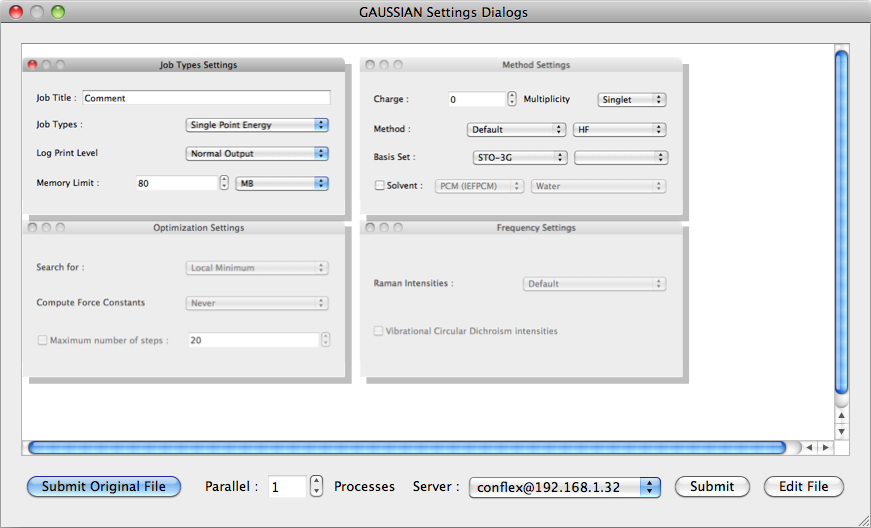Click the maximum steps field showing 20
The image size is (871, 528).
(x=253, y=340)
